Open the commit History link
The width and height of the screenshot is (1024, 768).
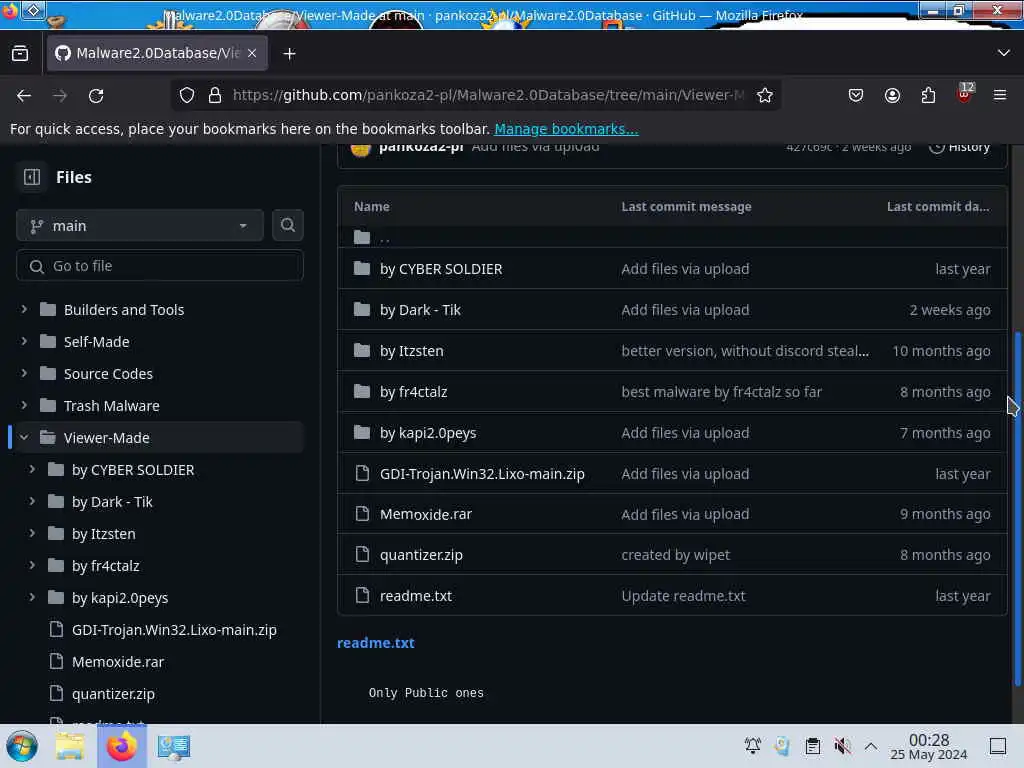pos(959,147)
